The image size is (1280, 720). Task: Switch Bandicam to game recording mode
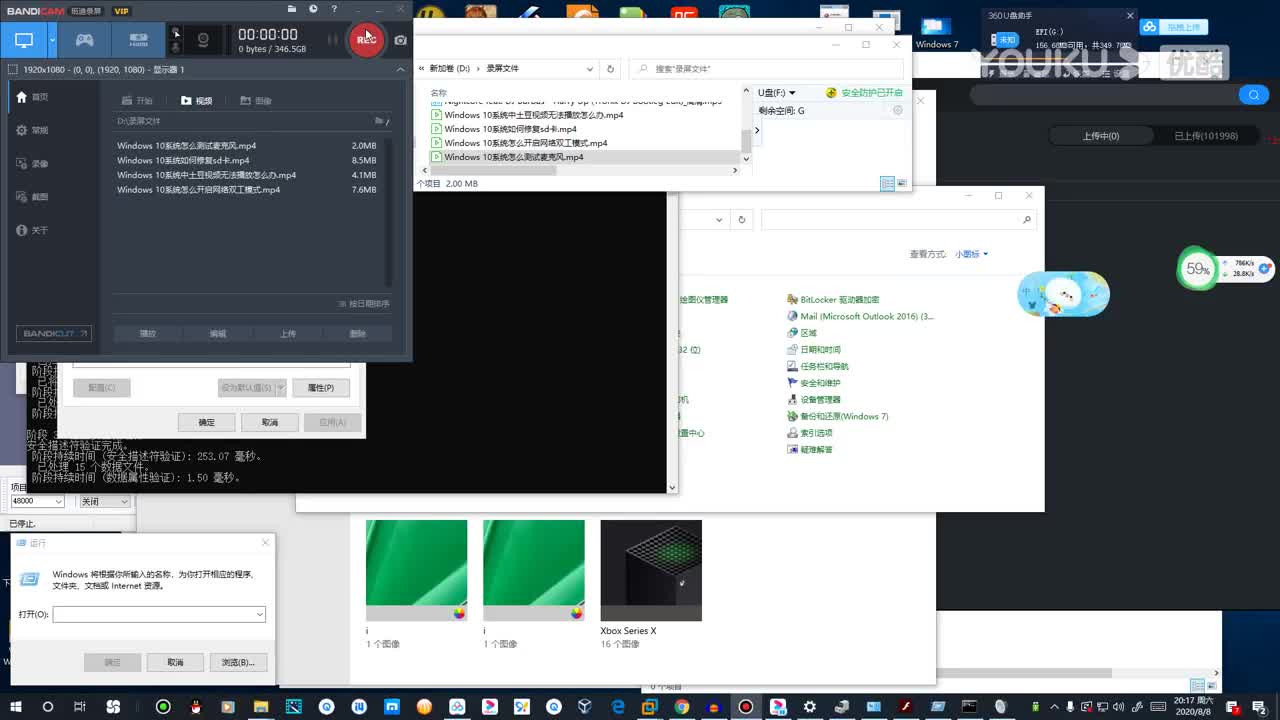[85, 40]
